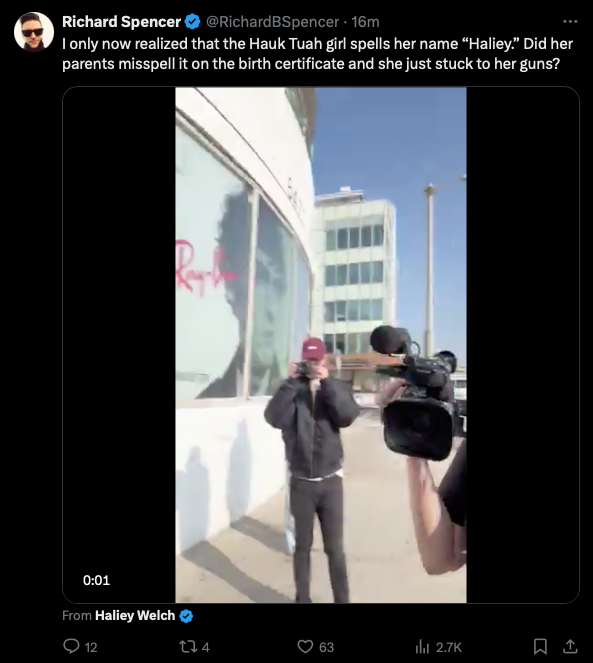Screen dimensions: 593x663
Task: Click the share upload arrow icon
Action: (x=570, y=646)
